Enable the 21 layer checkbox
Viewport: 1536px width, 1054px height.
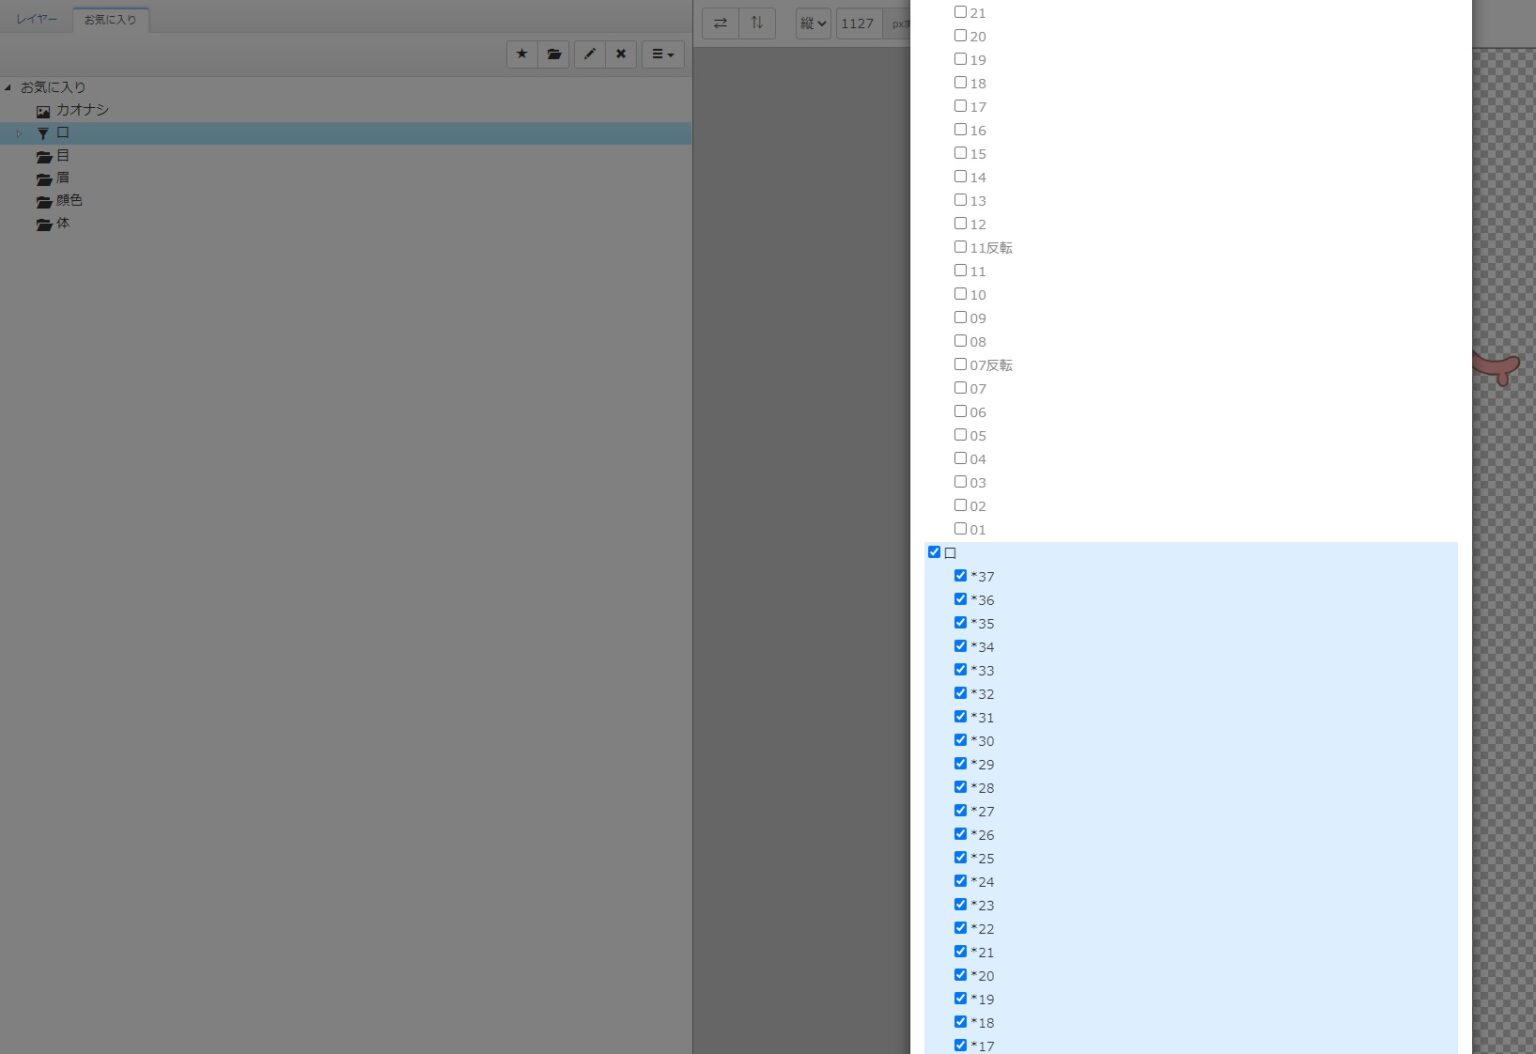coord(960,12)
